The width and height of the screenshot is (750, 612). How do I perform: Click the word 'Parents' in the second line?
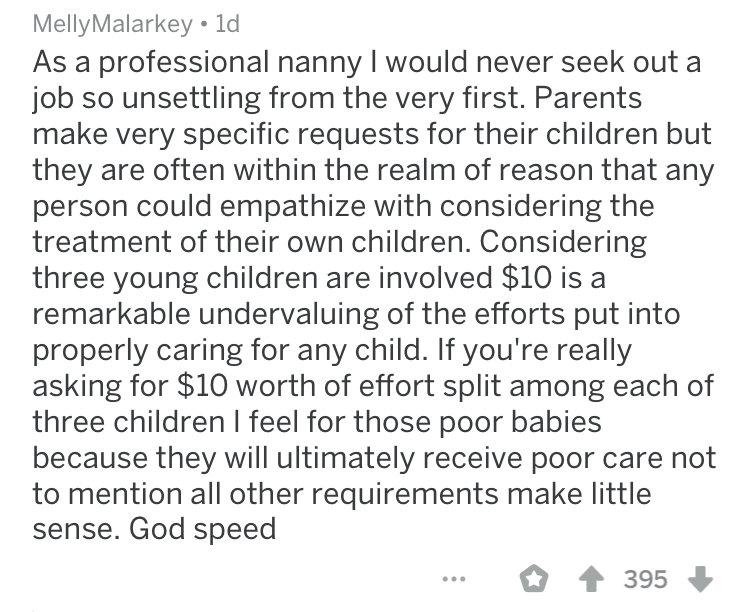click(588, 98)
